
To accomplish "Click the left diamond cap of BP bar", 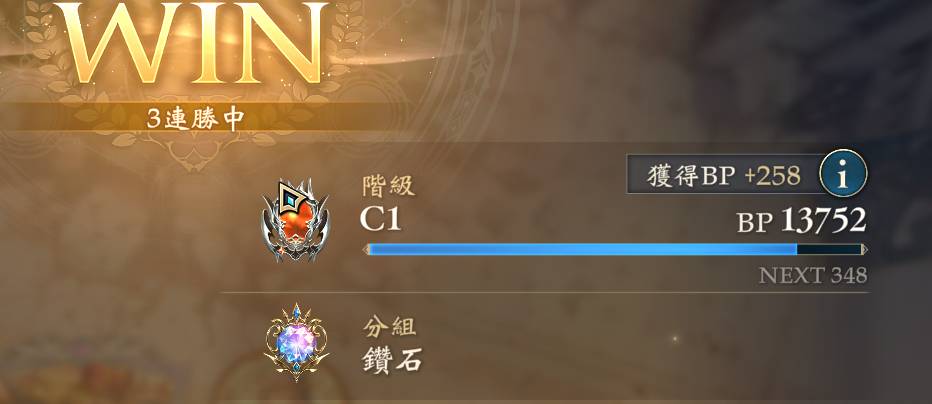I will click(x=366, y=250).
